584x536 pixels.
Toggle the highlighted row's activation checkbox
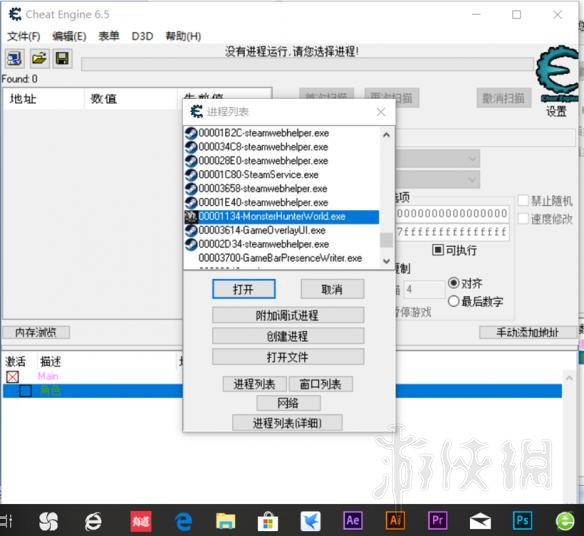25,391
